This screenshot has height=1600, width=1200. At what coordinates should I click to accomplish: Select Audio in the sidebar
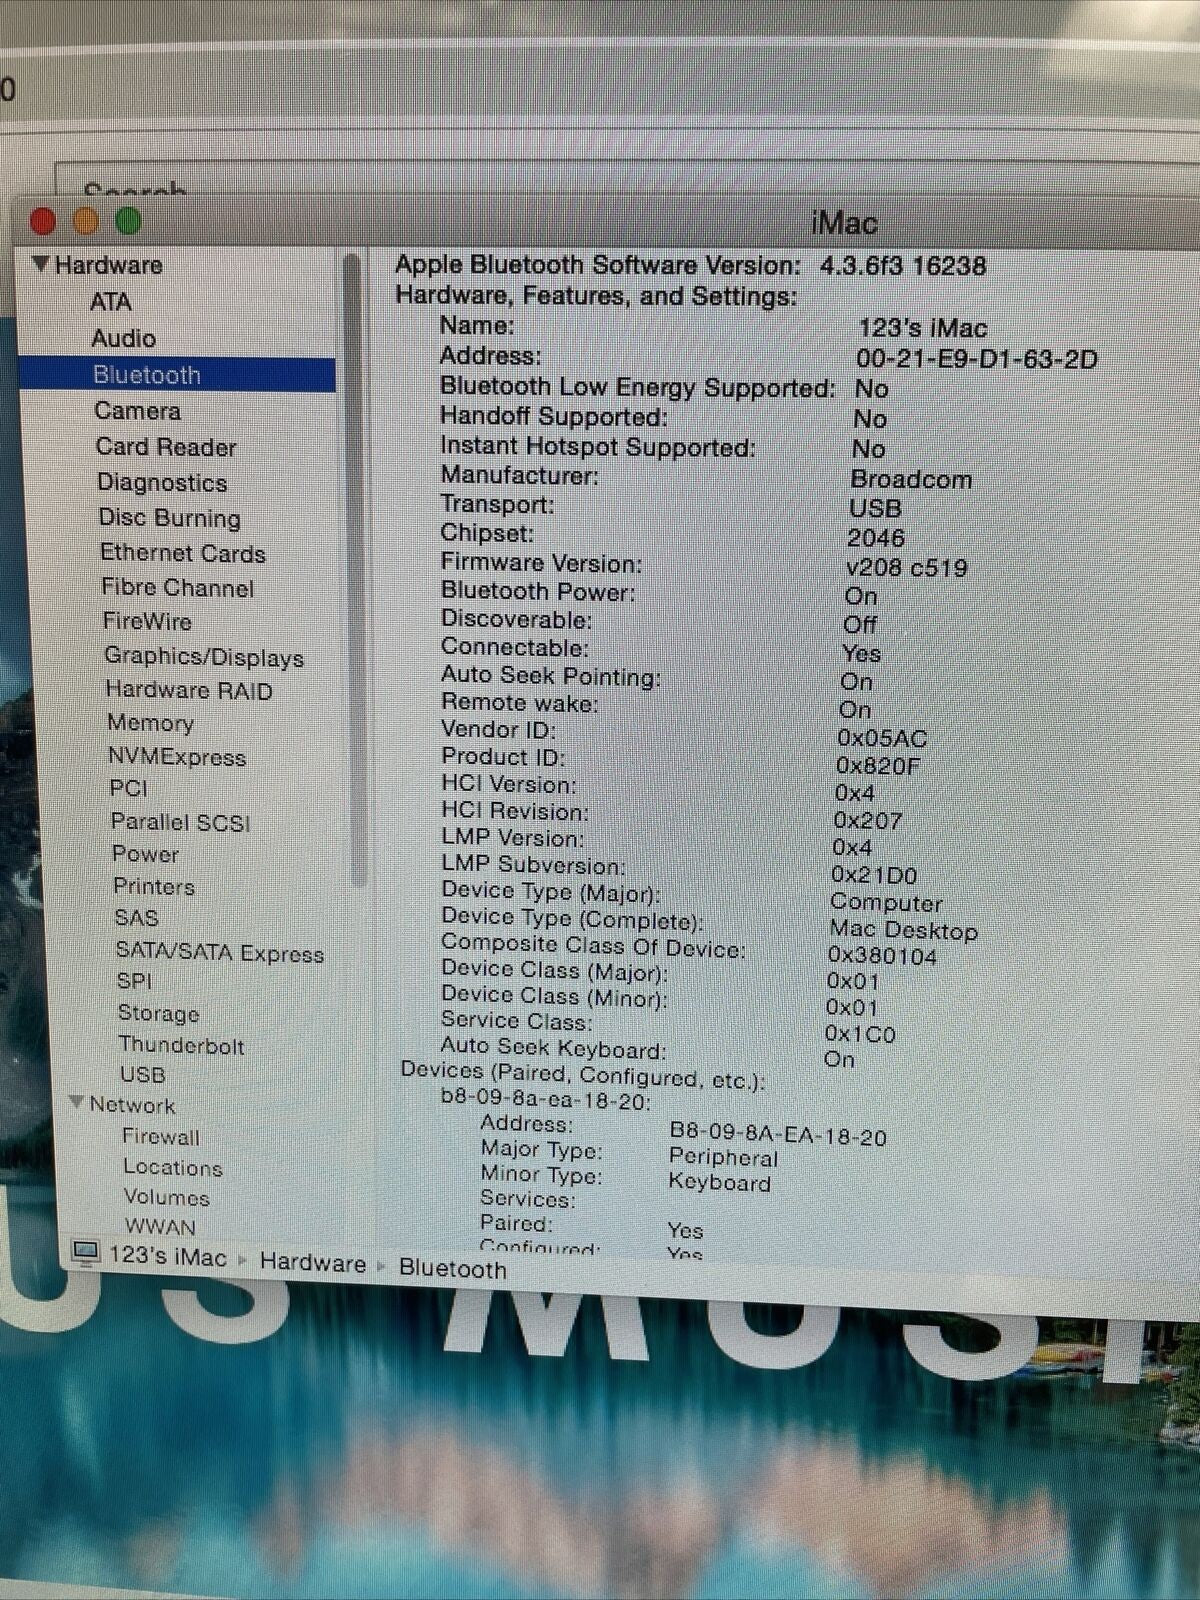pos(123,338)
